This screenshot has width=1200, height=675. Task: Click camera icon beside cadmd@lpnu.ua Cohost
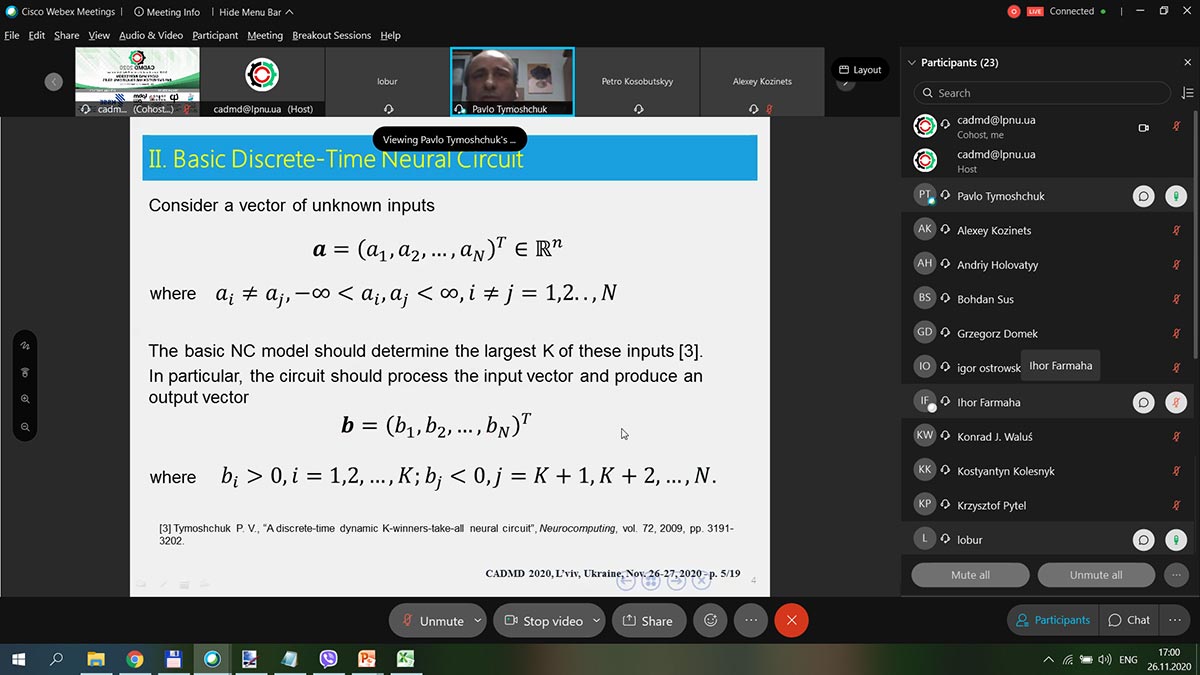coord(1143,127)
